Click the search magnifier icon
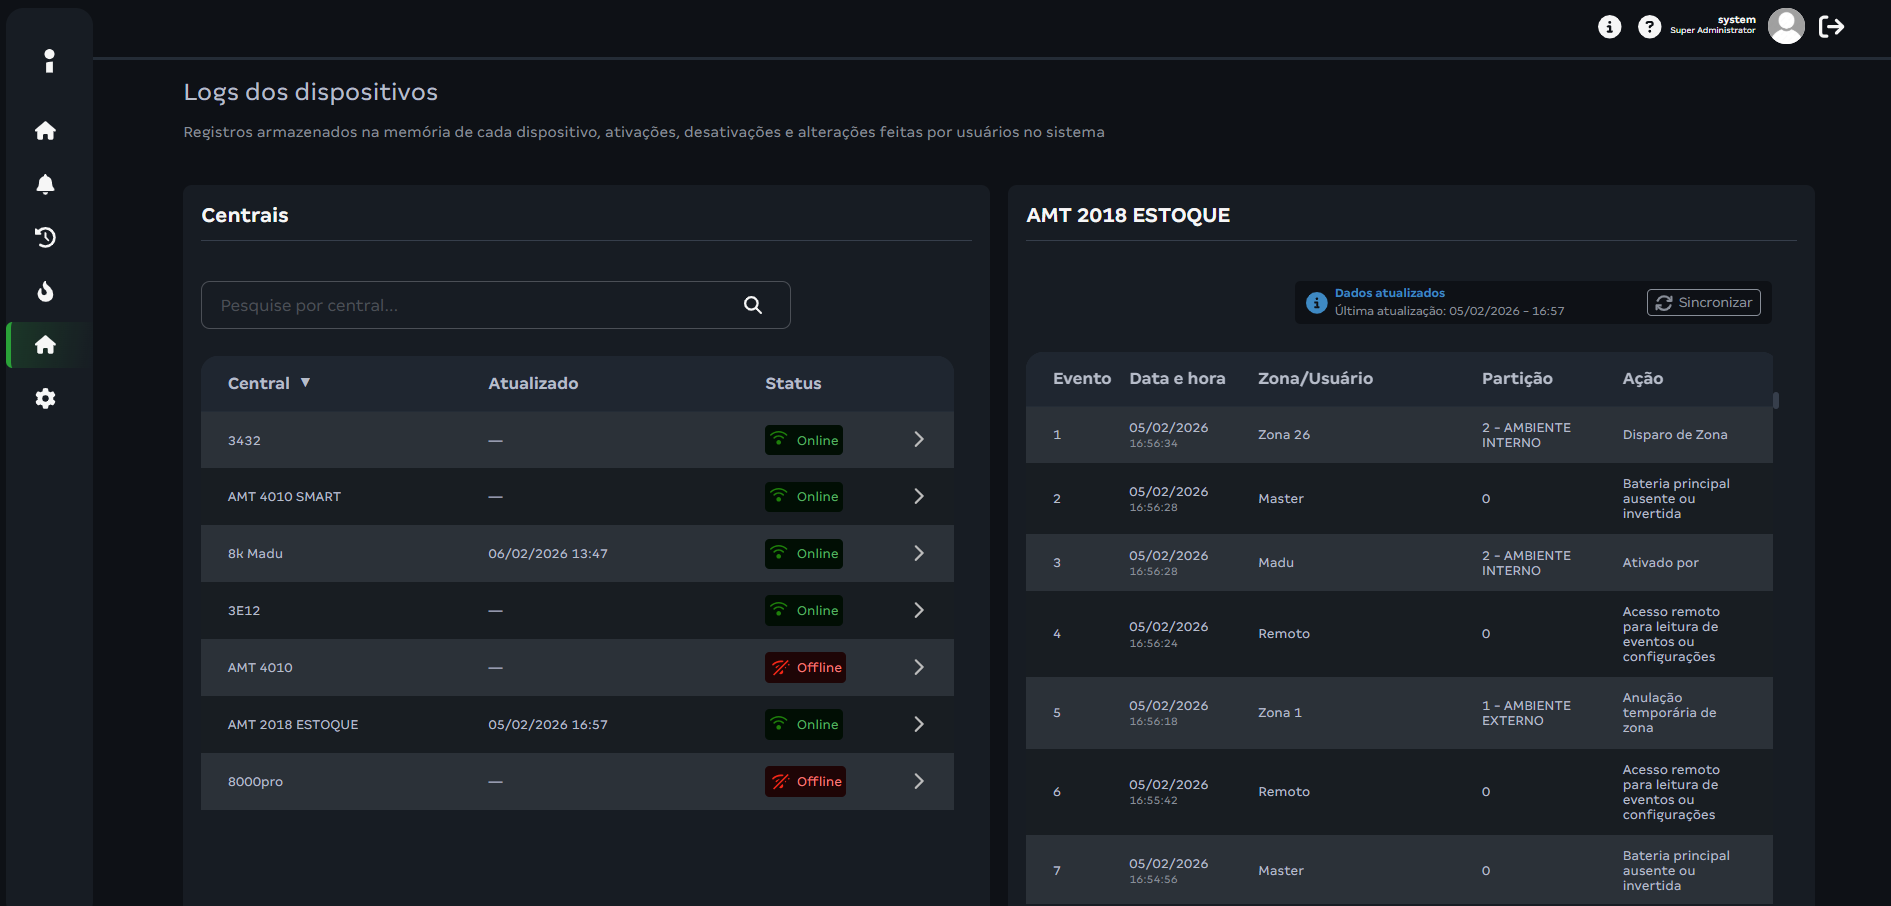The image size is (1891, 906). [753, 305]
